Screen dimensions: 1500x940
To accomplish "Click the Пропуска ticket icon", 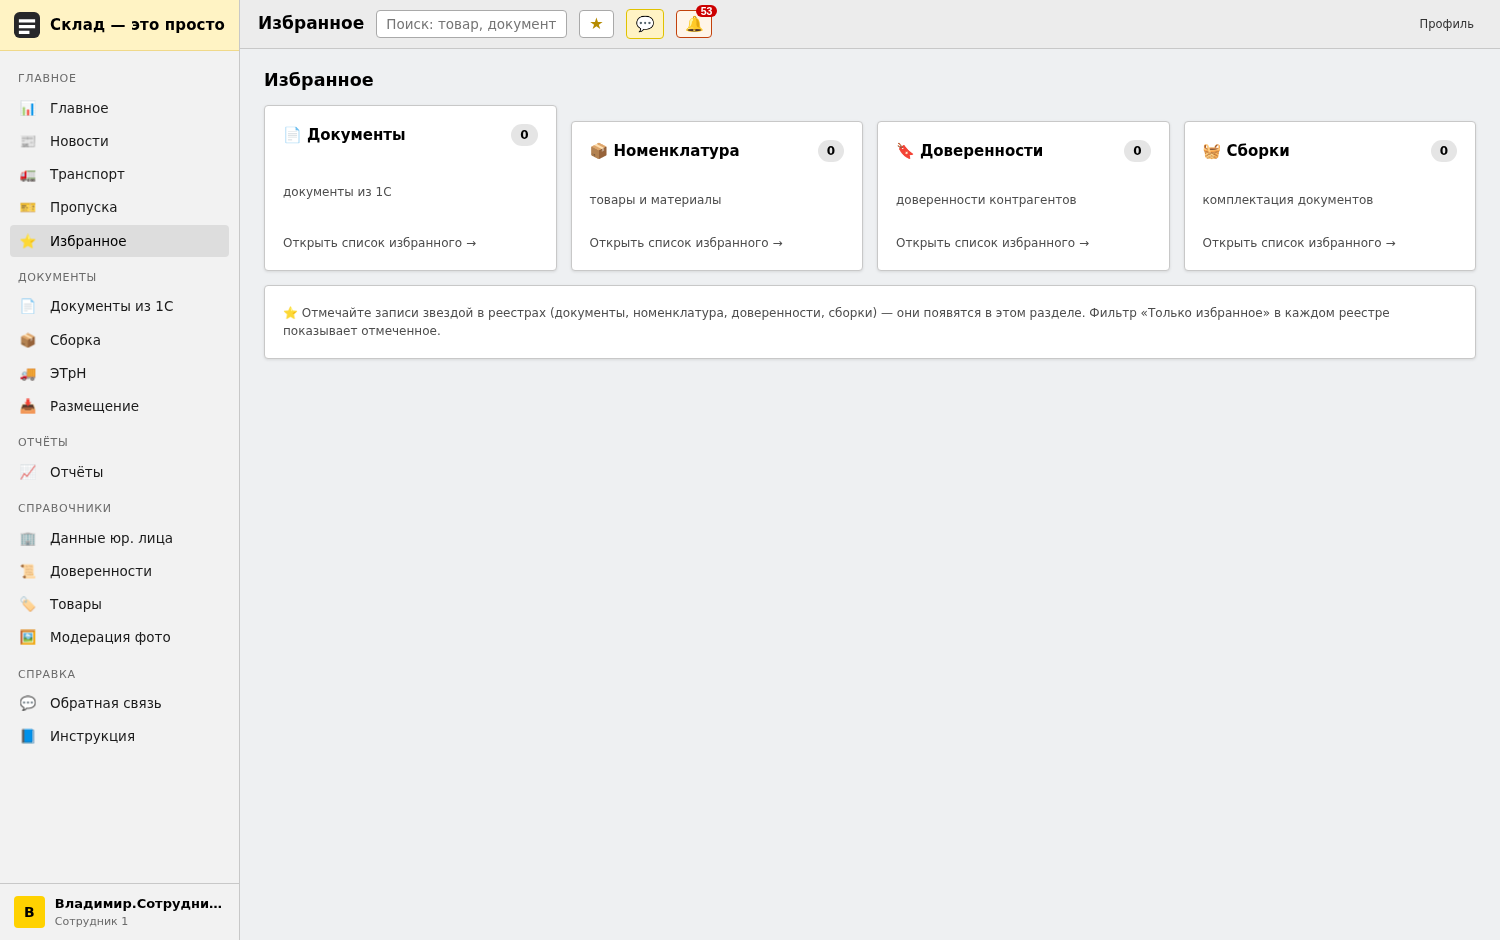I will coord(28,207).
